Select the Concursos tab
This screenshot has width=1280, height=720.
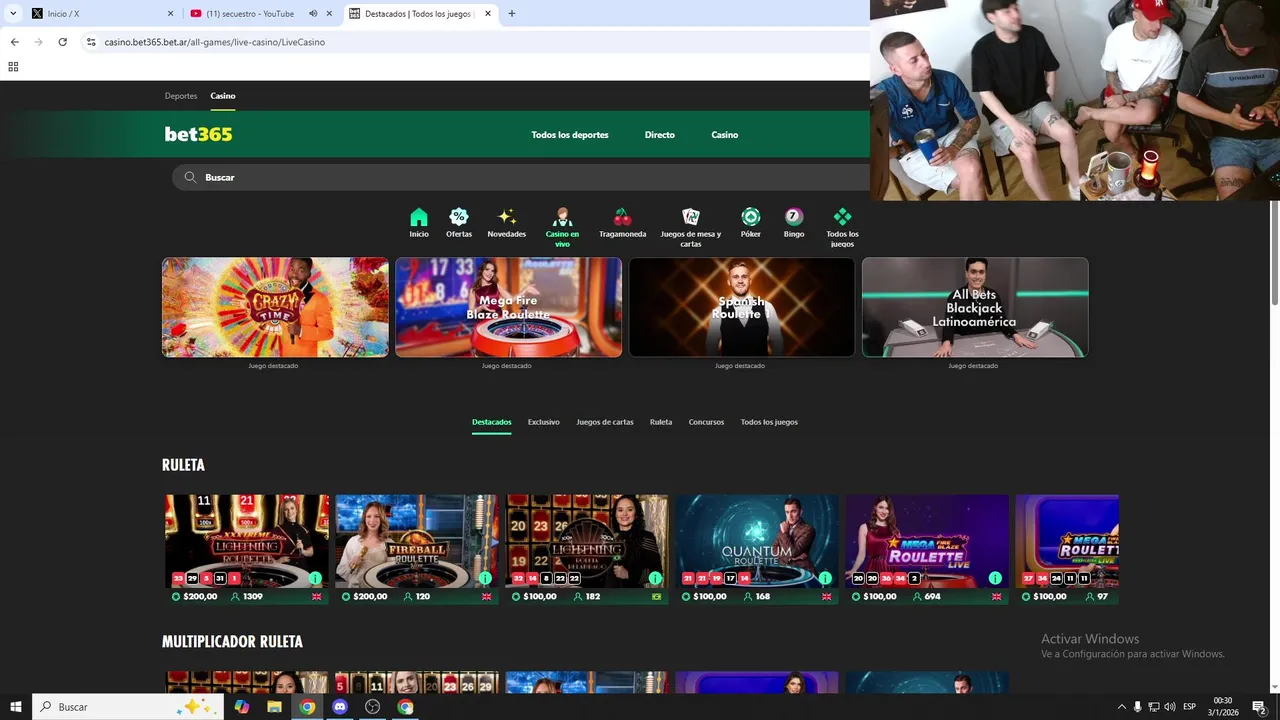tap(706, 422)
